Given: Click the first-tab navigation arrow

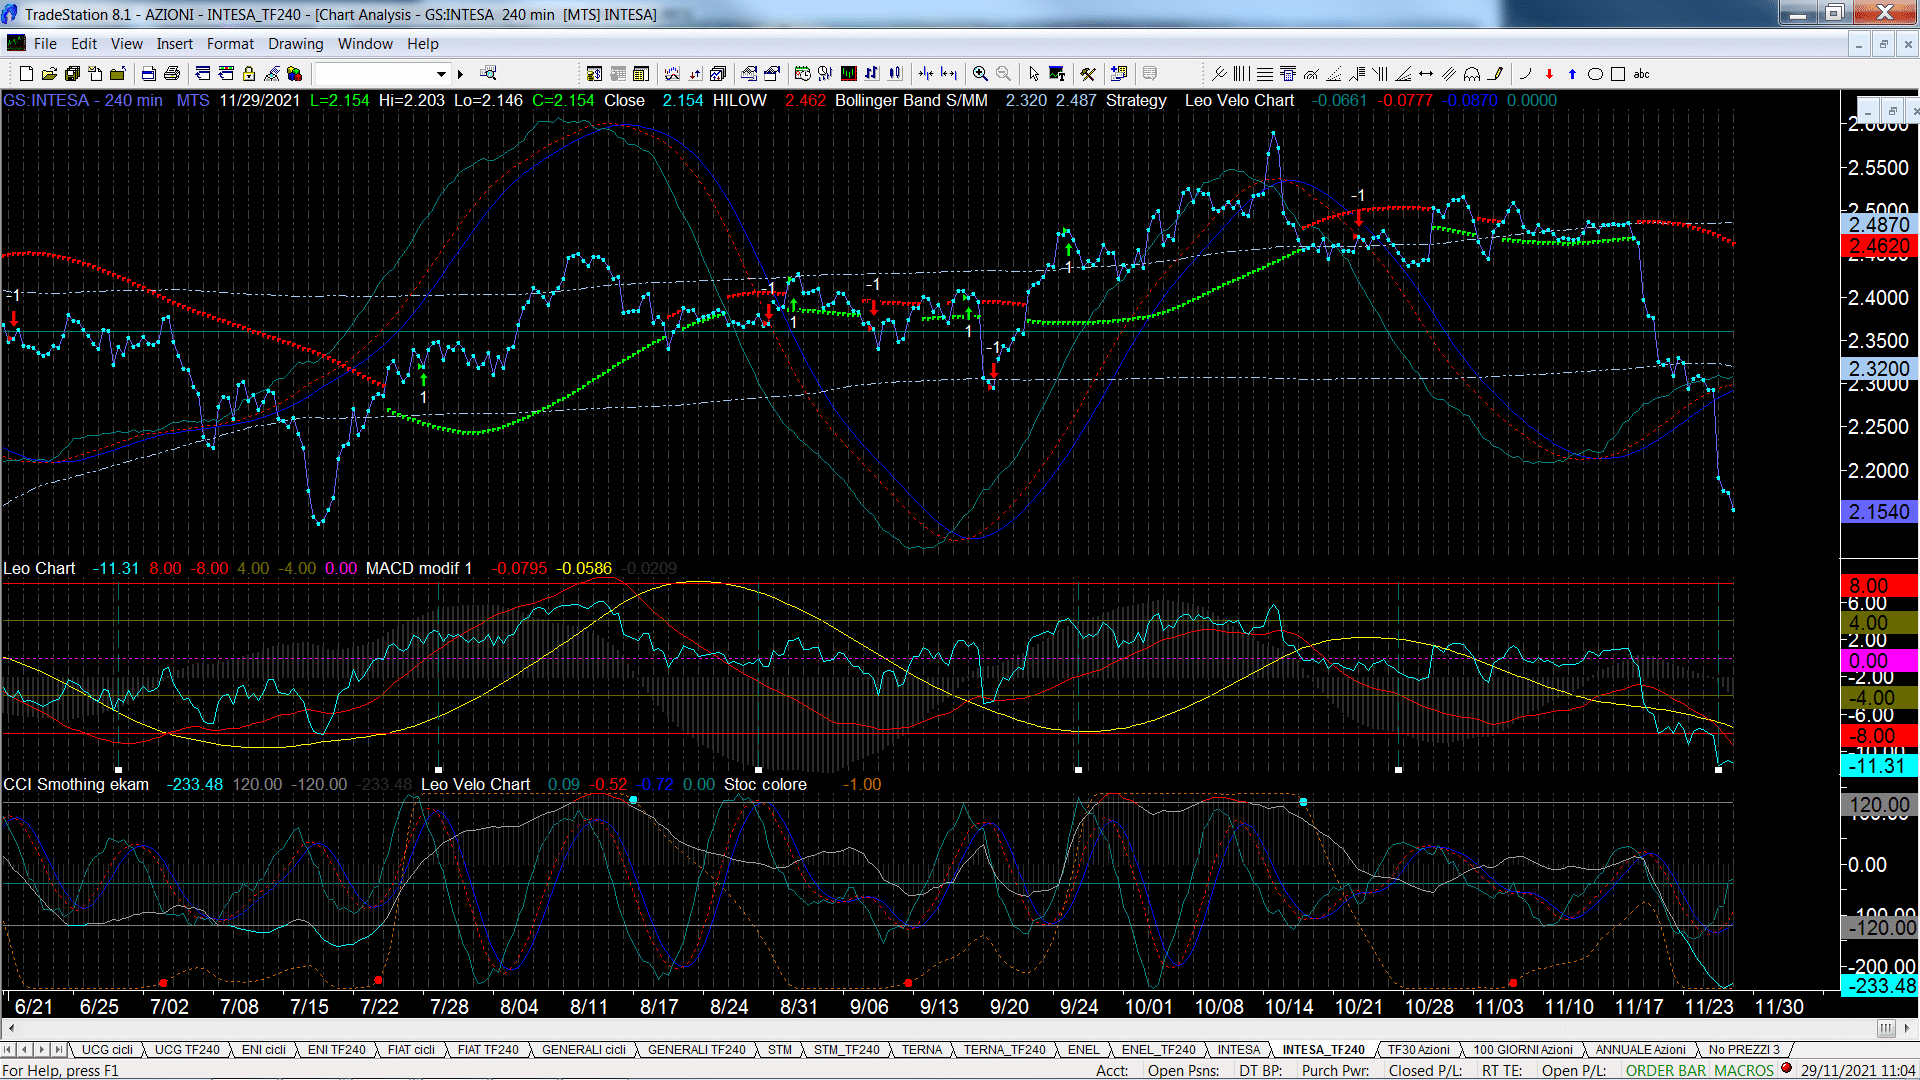Looking at the screenshot, I should click(8, 1050).
